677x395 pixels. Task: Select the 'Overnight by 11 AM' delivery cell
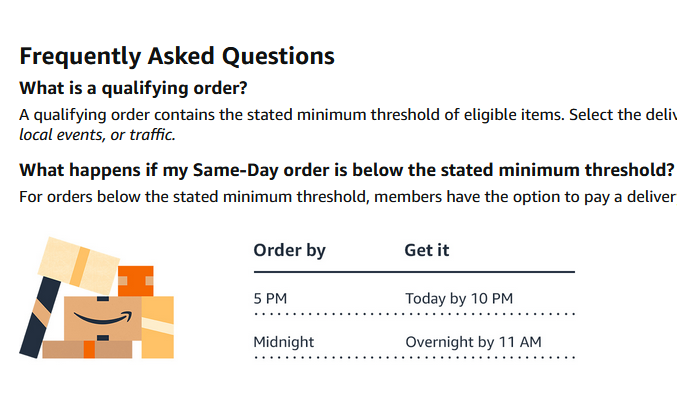pos(473,342)
